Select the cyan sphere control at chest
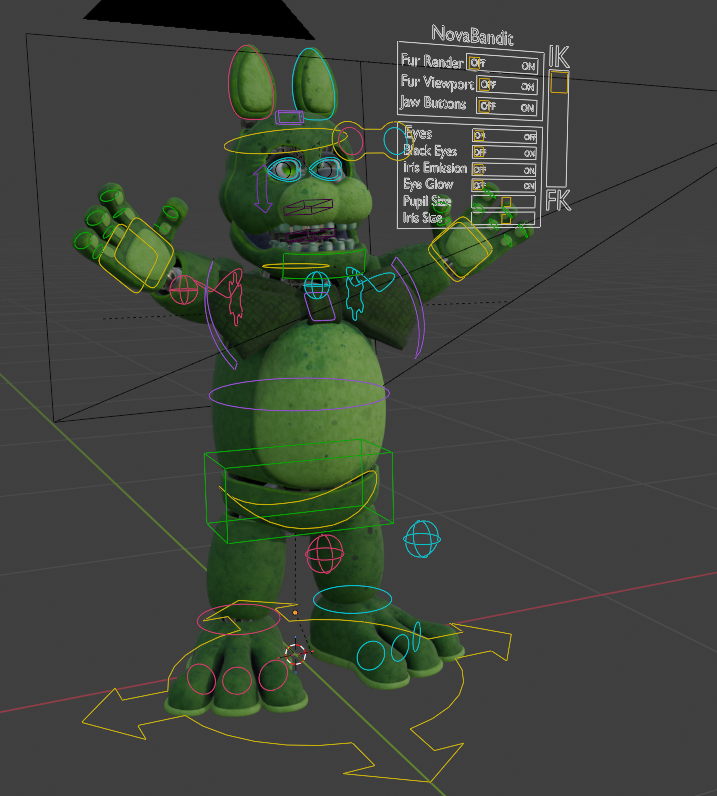Viewport: 717px width, 796px height. coord(317,285)
